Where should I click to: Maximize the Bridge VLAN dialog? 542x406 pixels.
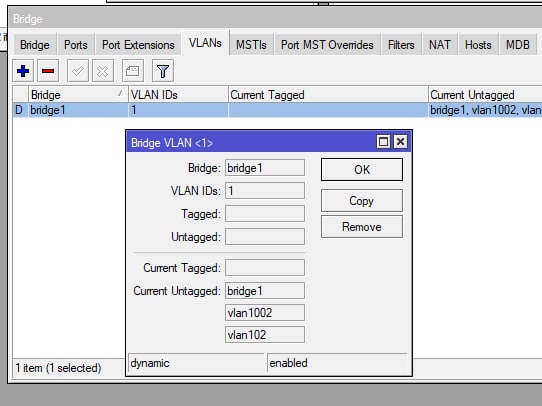[x=383, y=142]
